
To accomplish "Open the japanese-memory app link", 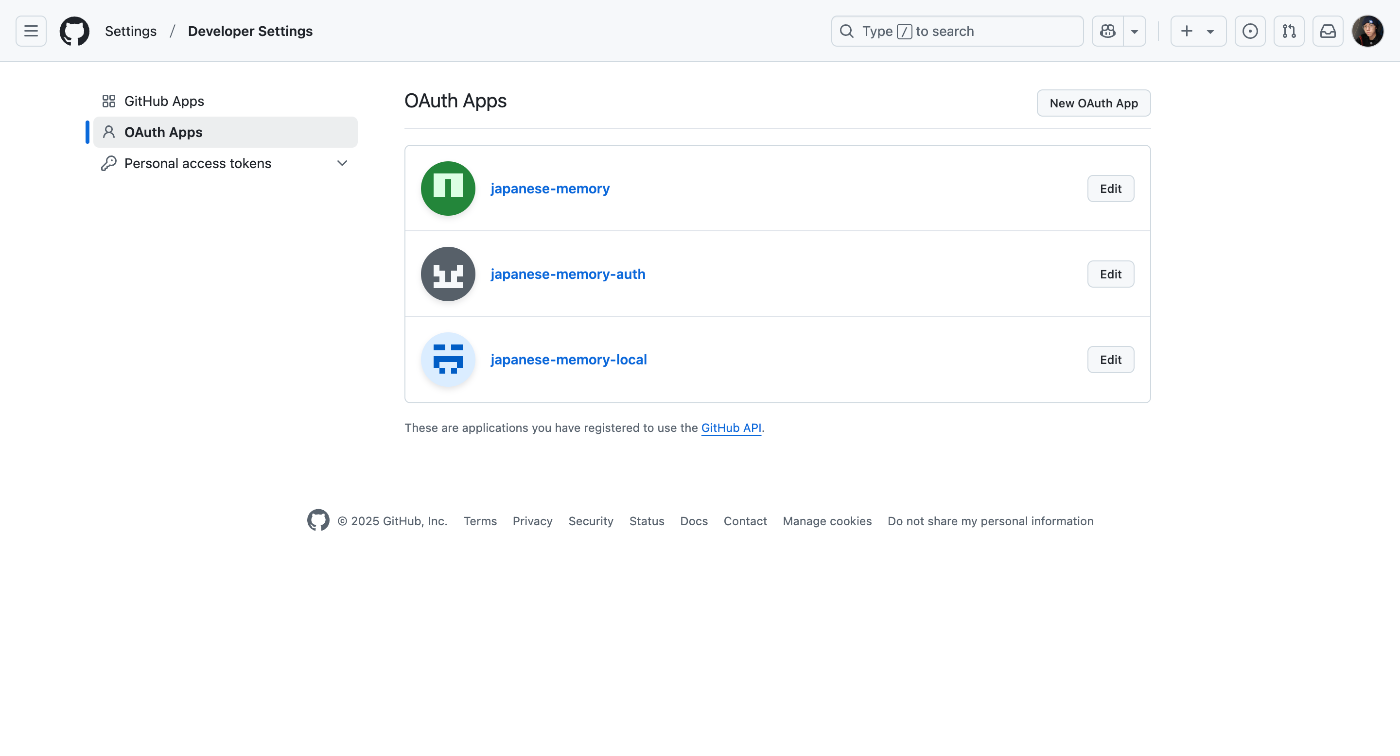I will point(550,188).
